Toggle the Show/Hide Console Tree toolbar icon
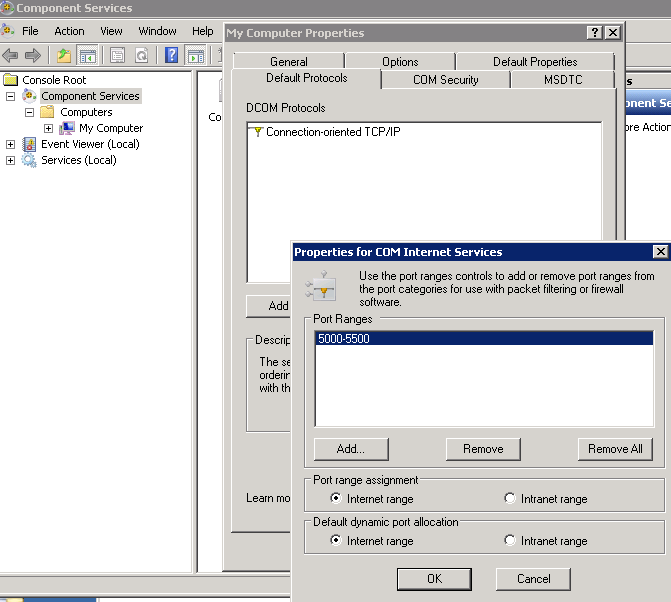This screenshot has height=602, width=671. coord(88,56)
